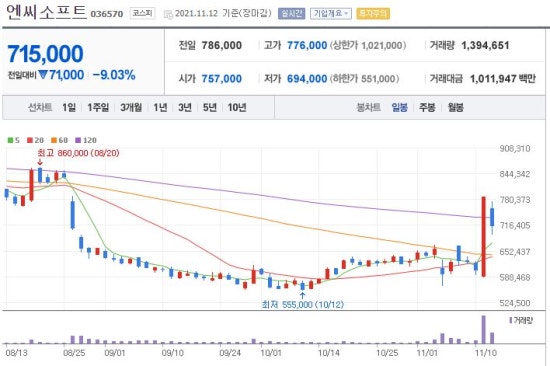The height and width of the screenshot is (366, 550).
Task: Select the 1일 line chart tab
Action: (x=69, y=107)
